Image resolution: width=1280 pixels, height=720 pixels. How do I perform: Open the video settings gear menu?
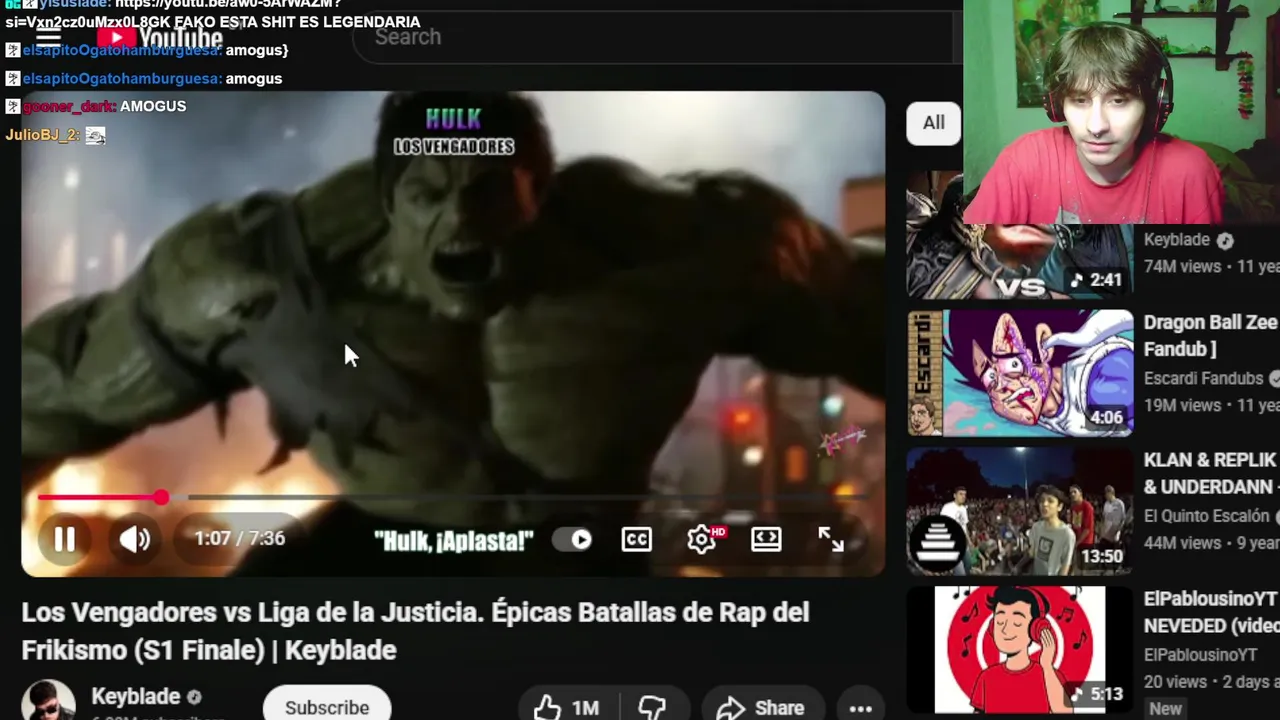point(703,539)
